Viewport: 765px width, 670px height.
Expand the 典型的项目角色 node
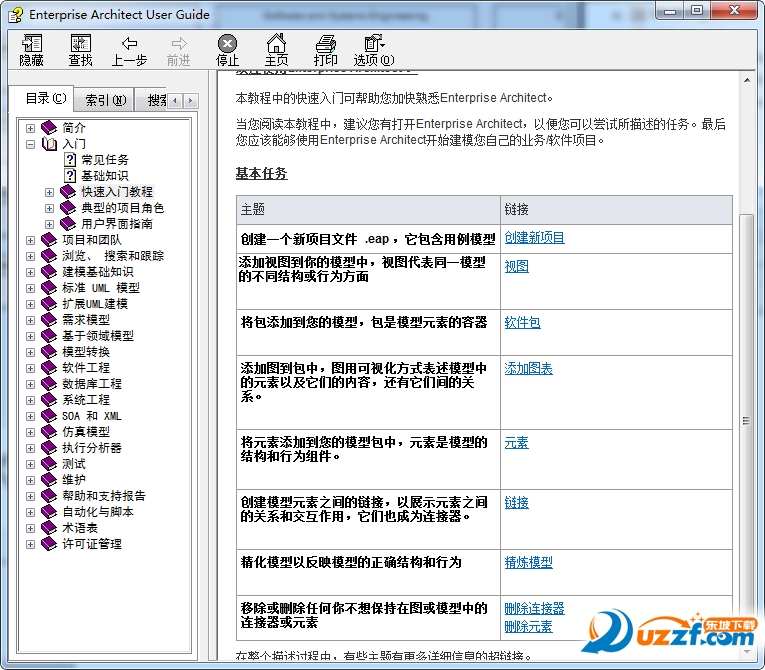pos(49,208)
